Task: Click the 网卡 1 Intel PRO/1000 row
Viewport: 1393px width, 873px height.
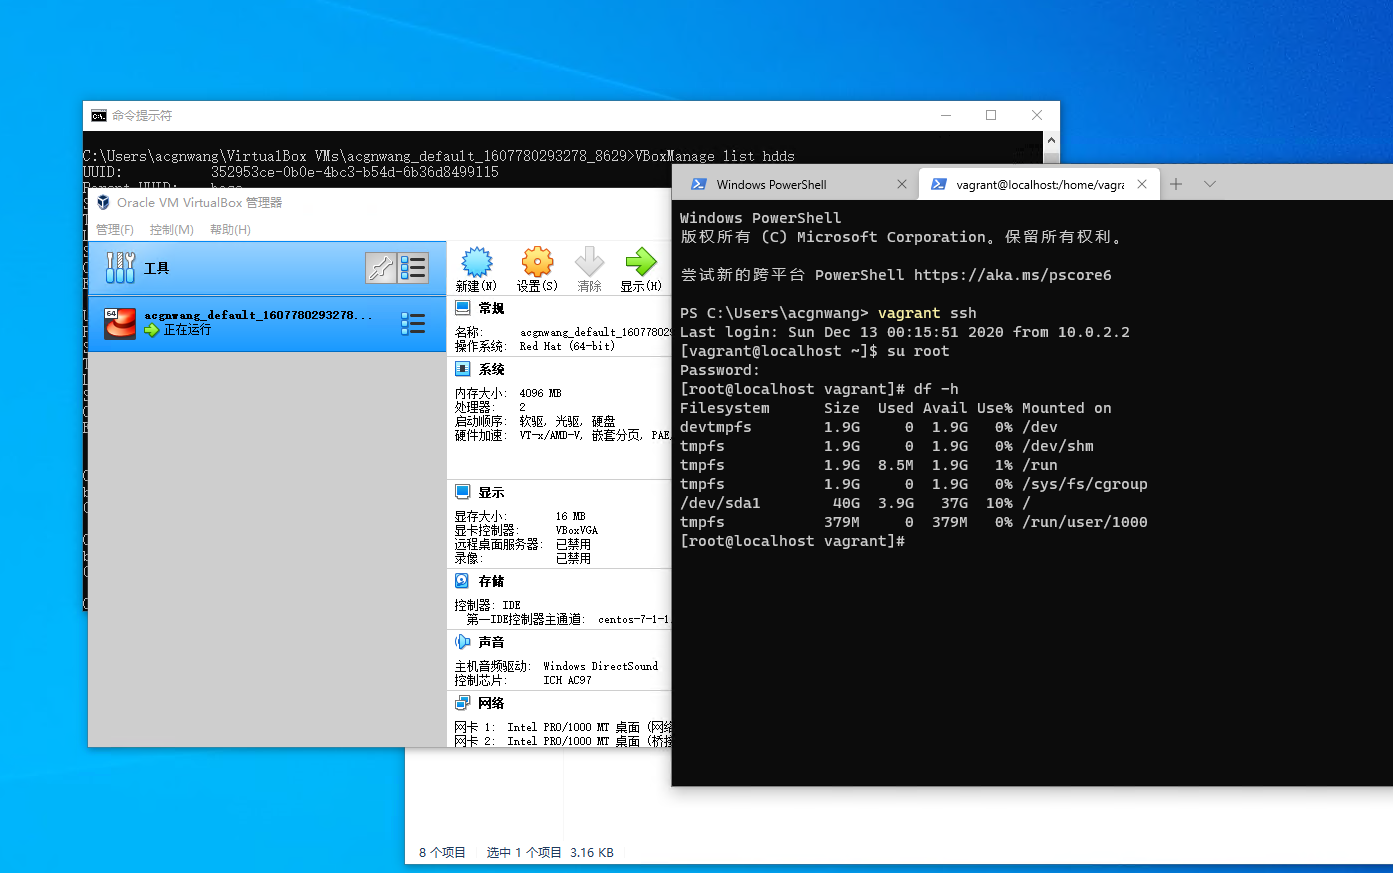Action: [563, 727]
